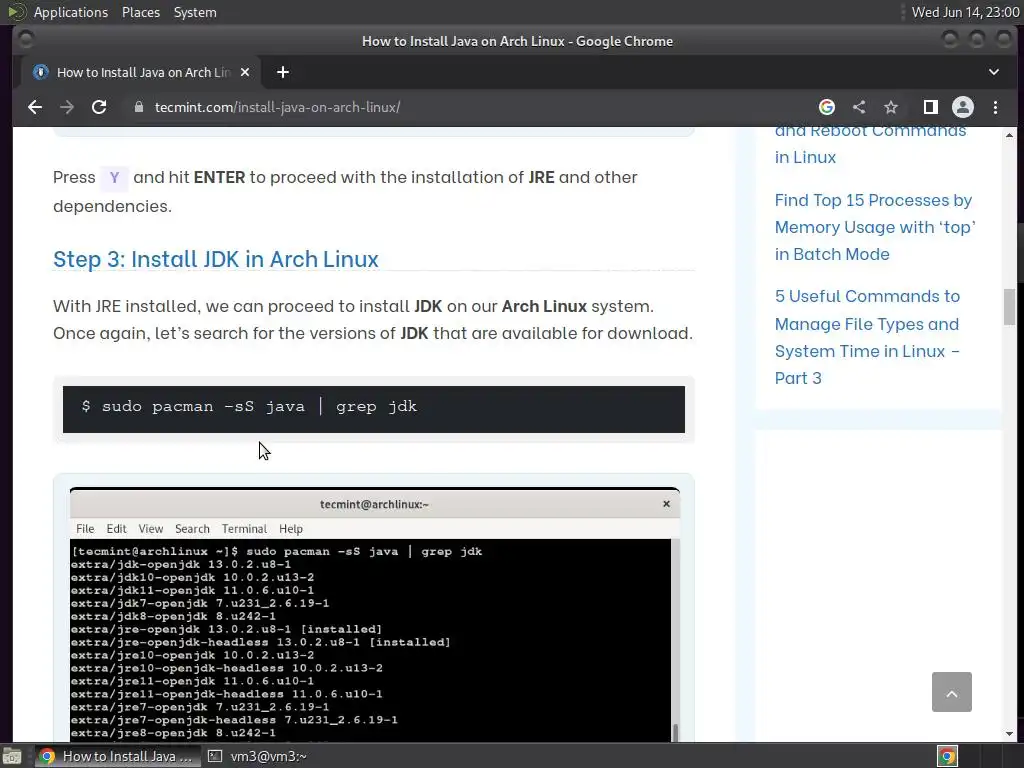This screenshot has width=1024, height=768.
Task: Reload the tecmint page
Action: (99, 107)
